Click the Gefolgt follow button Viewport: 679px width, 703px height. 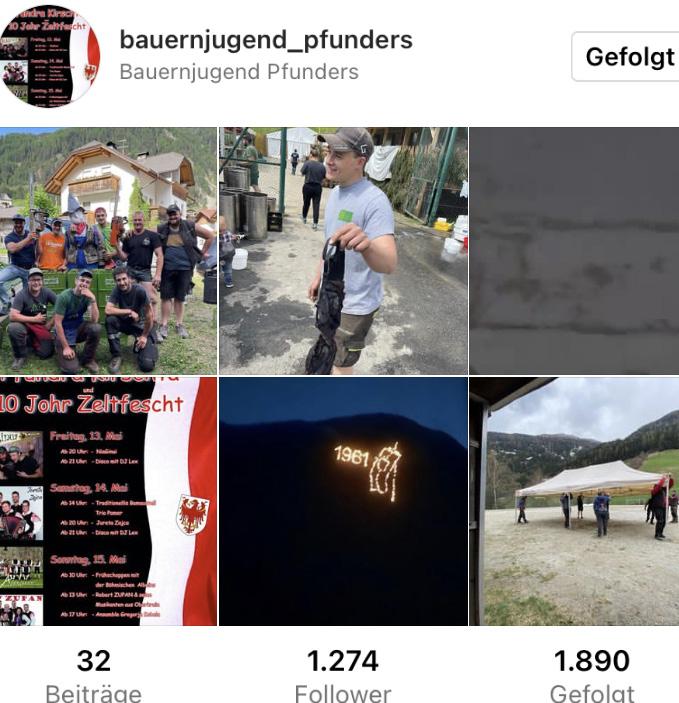point(626,56)
